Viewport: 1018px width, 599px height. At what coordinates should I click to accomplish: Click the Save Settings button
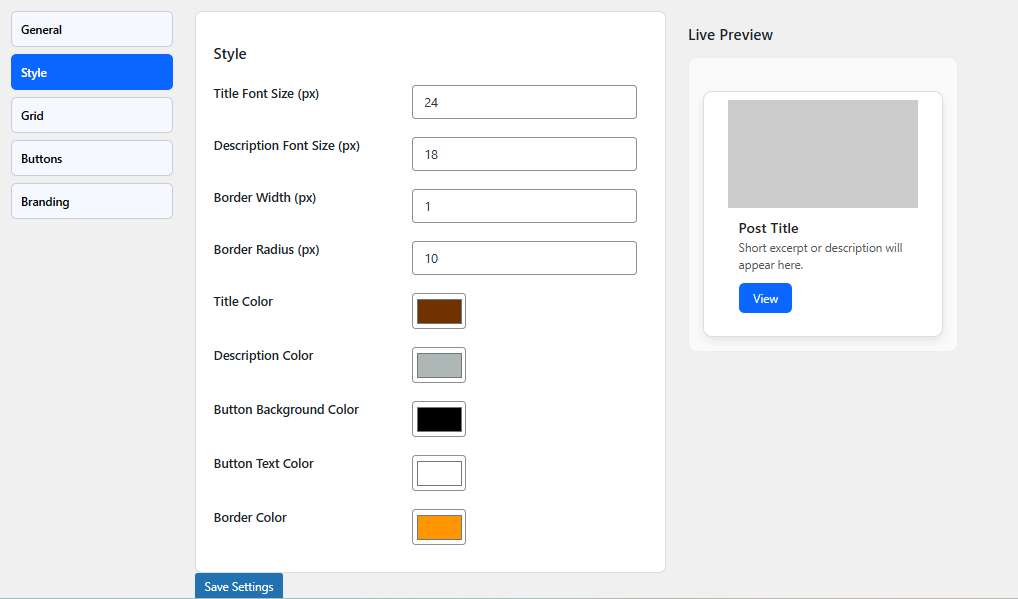[x=238, y=587]
